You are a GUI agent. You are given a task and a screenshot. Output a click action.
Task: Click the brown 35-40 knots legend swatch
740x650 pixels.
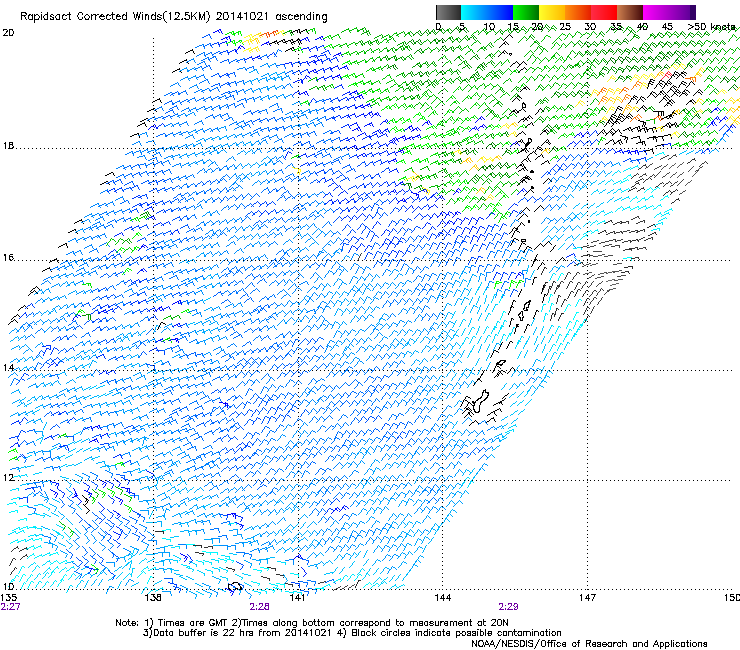click(x=630, y=12)
